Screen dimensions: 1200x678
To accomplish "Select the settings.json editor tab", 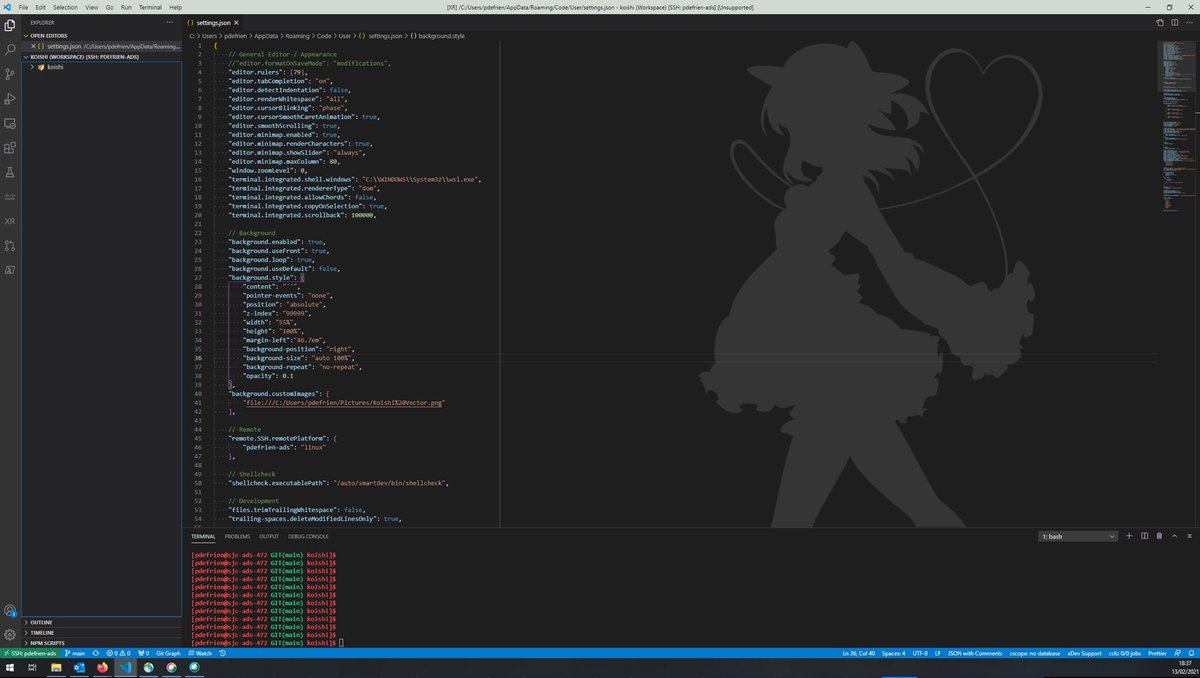I will (213, 21).
